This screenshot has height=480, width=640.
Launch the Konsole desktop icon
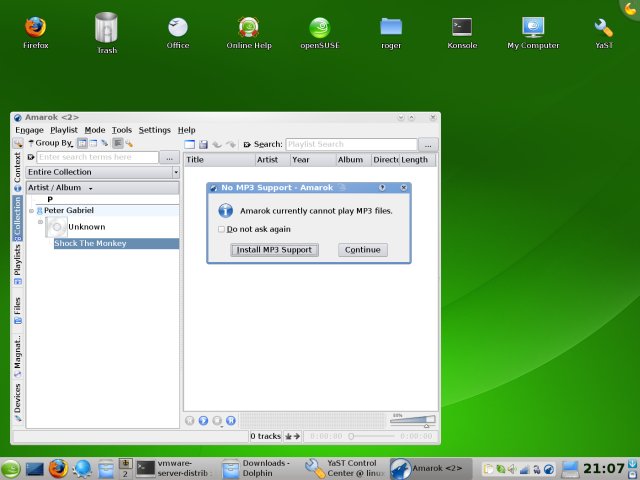(x=462, y=33)
